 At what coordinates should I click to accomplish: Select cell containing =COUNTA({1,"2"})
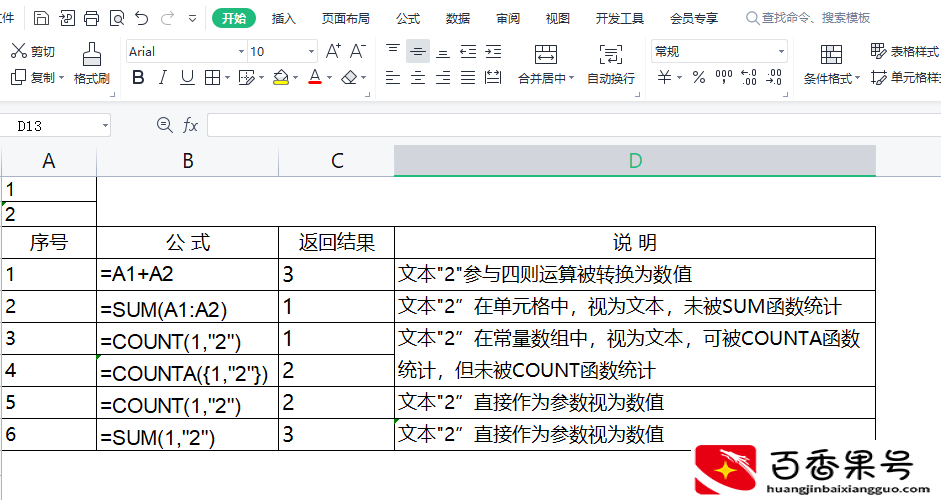pyautogui.click(x=187, y=370)
